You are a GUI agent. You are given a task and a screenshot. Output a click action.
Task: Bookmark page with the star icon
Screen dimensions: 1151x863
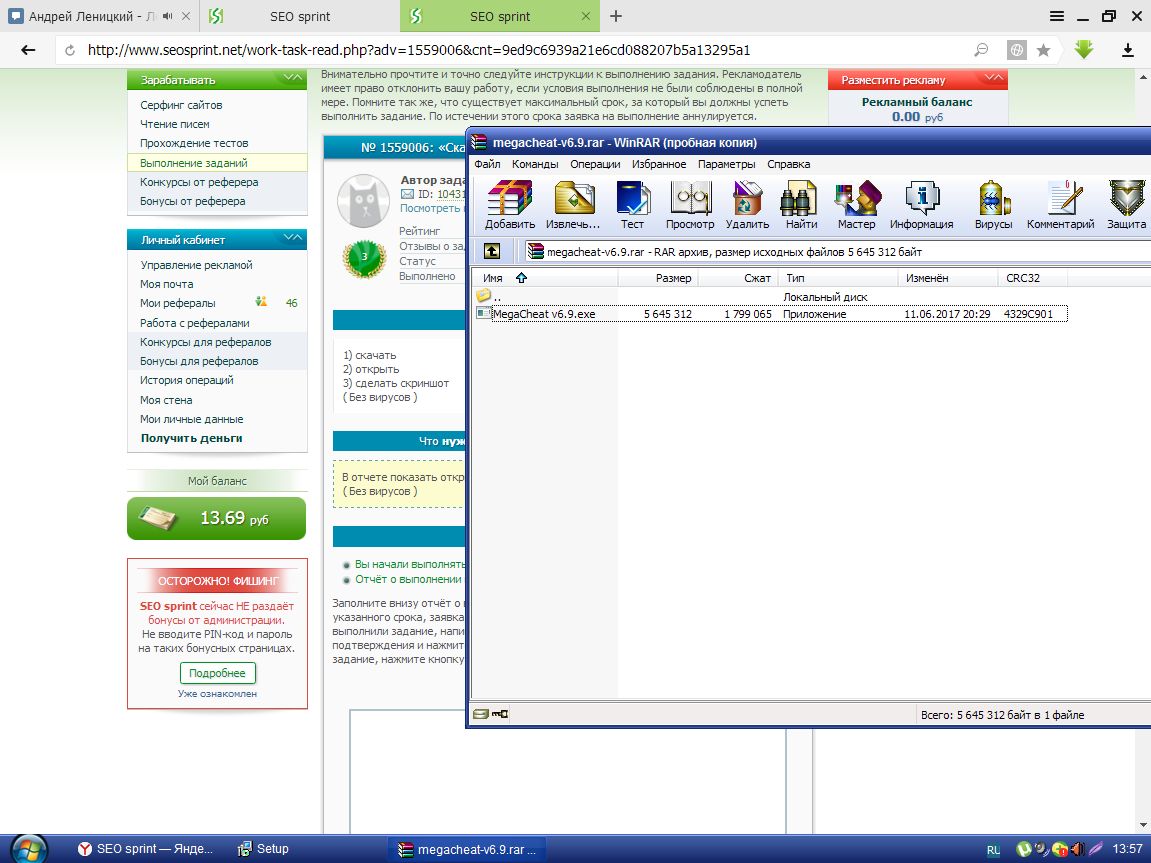pos(1043,50)
